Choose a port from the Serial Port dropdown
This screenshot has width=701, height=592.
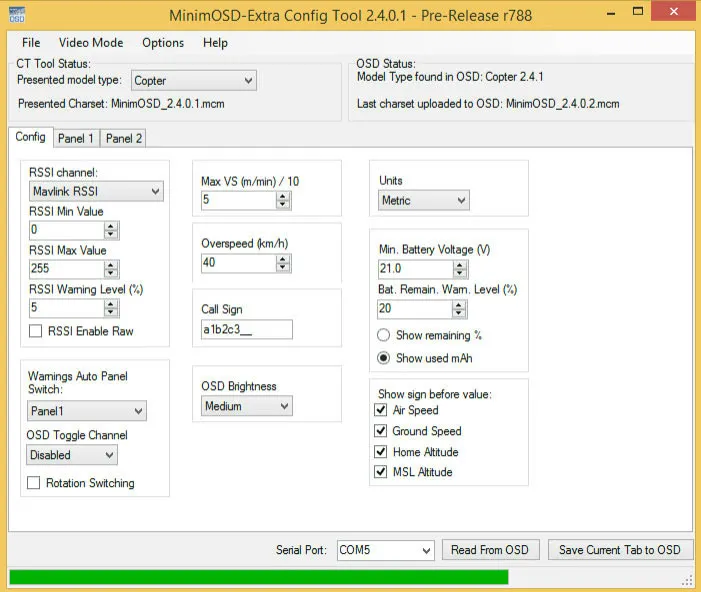pyautogui.click(x=384, y=550)
